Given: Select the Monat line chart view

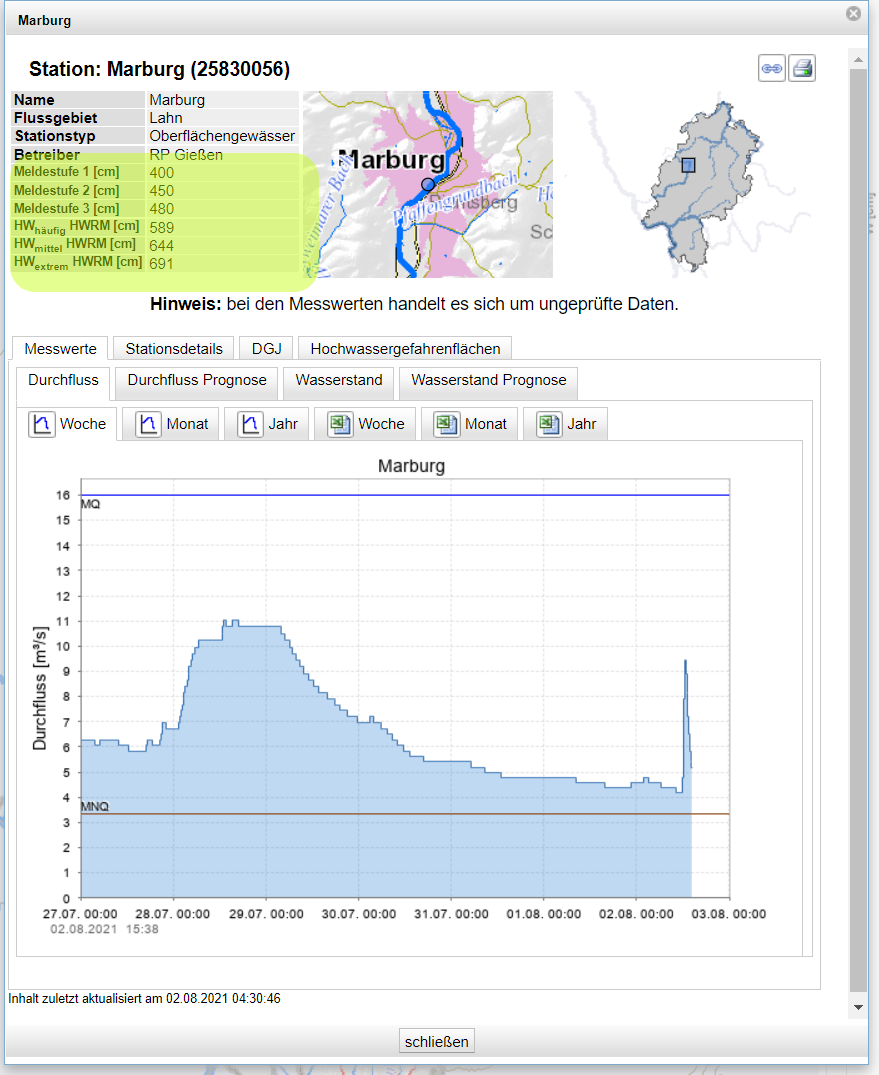Looking at the screenshot, I should click(x=174, y=424).
